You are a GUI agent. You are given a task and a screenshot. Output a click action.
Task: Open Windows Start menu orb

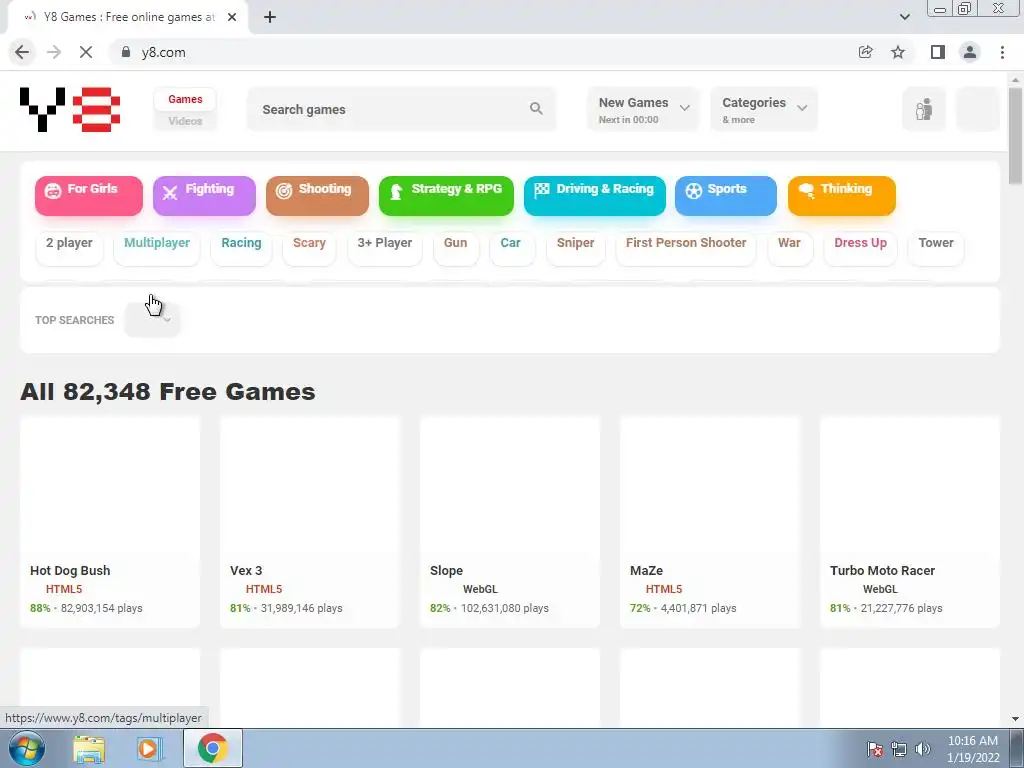click(25, 748)
